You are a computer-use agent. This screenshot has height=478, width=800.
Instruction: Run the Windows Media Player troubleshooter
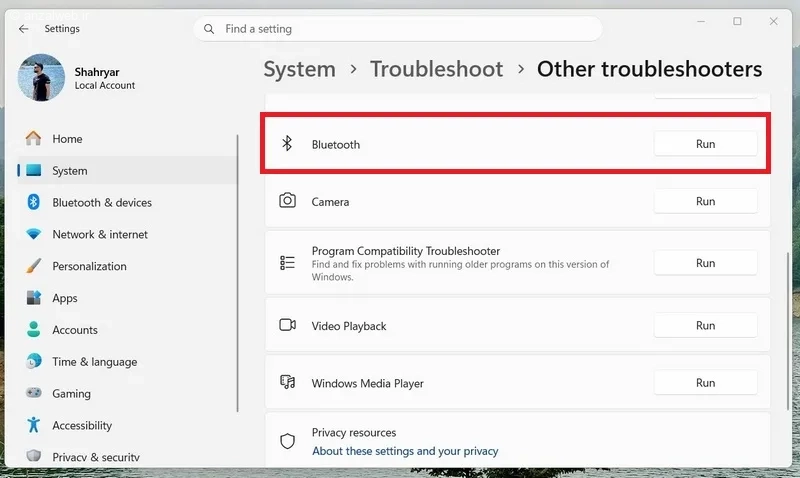pyautogui.click(x=705, y=383)
